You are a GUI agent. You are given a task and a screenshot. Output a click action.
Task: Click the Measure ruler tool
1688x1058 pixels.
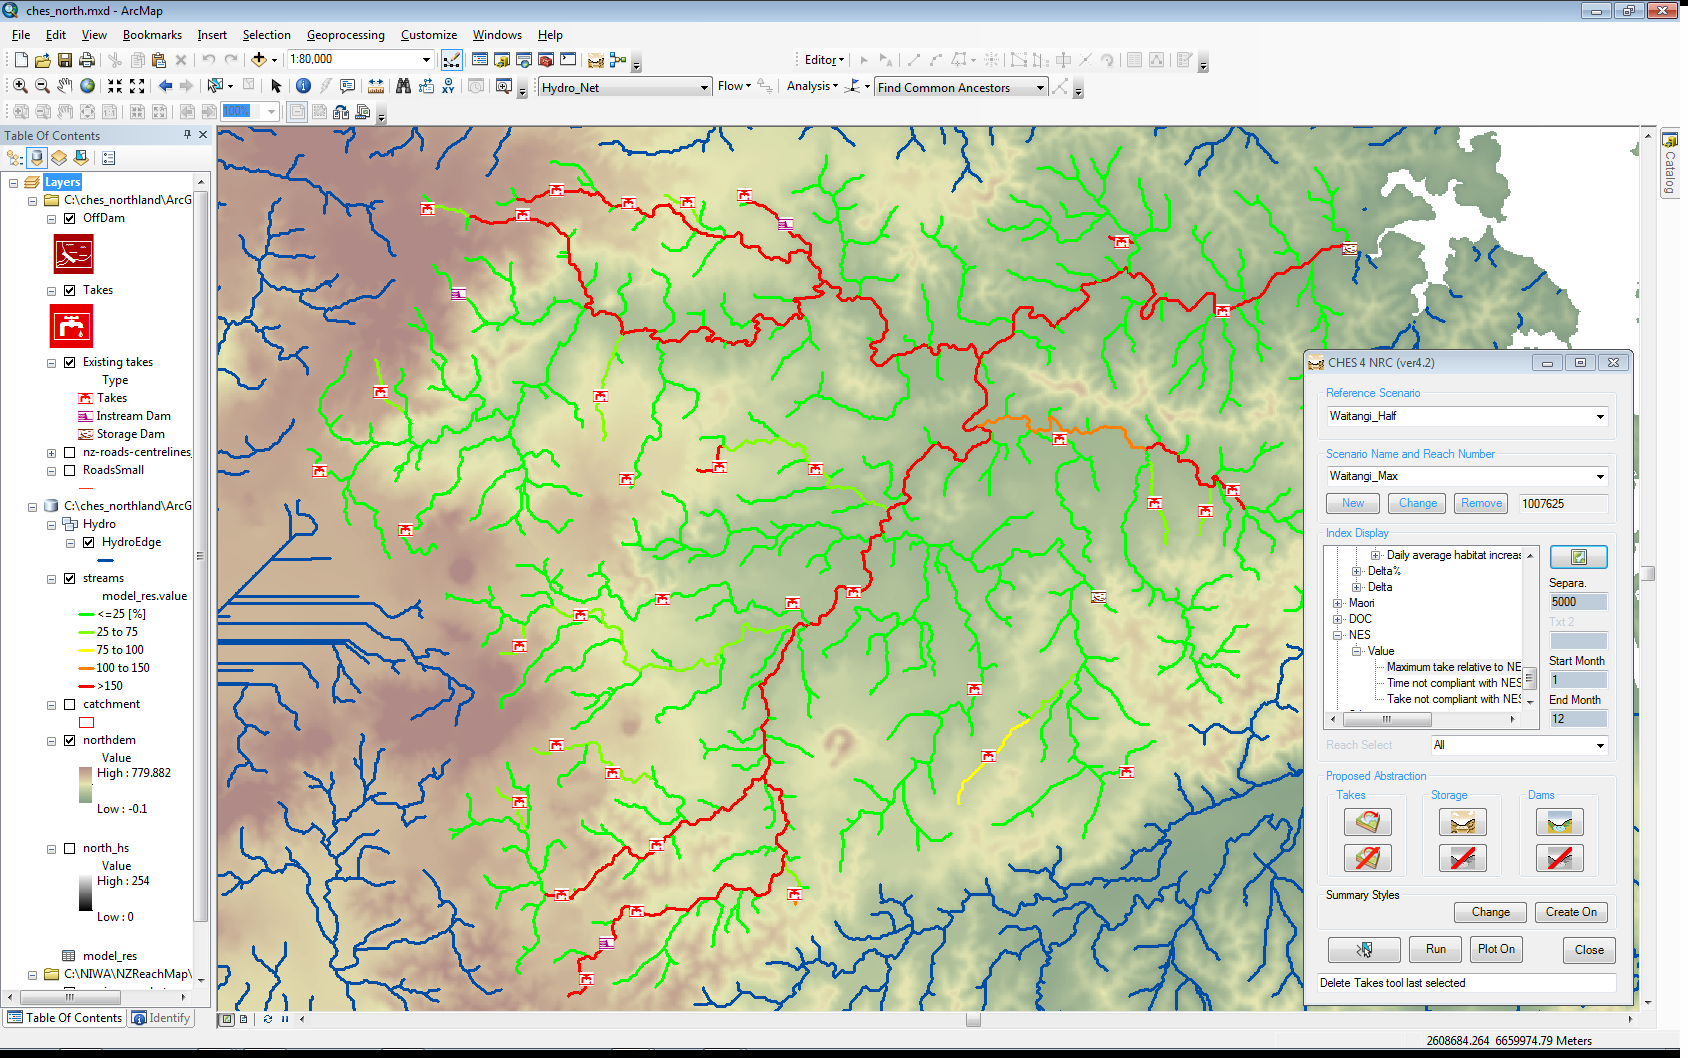[x=376, y=87]
